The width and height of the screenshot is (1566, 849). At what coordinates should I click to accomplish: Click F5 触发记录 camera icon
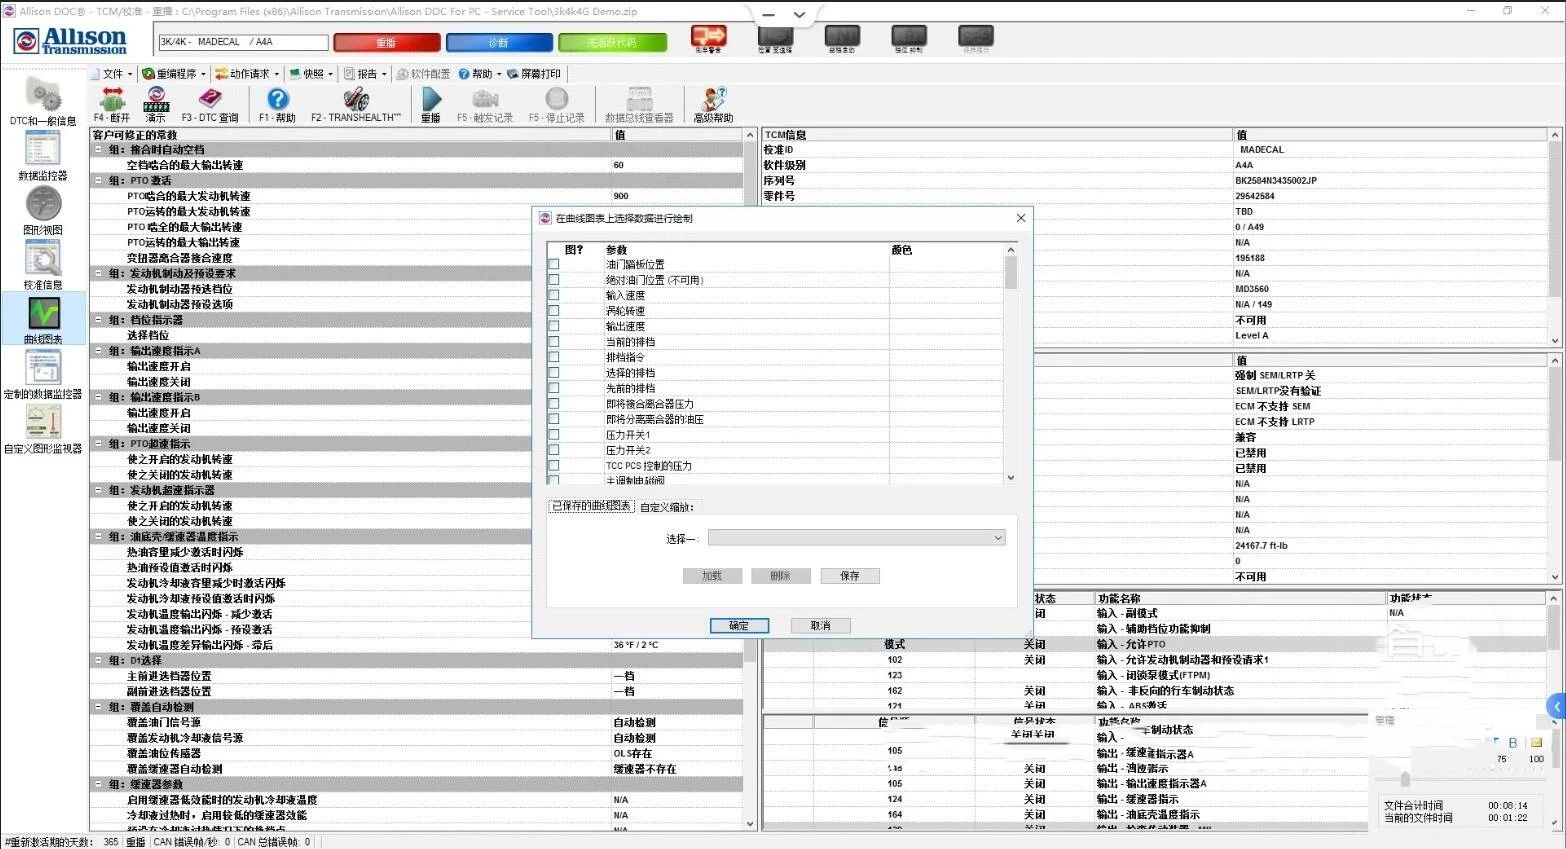pos(485,98)
